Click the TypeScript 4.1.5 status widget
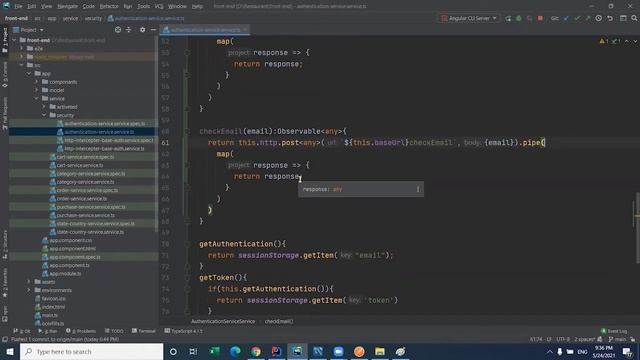The width and height of the screenshot is (640, 360). 183,331
